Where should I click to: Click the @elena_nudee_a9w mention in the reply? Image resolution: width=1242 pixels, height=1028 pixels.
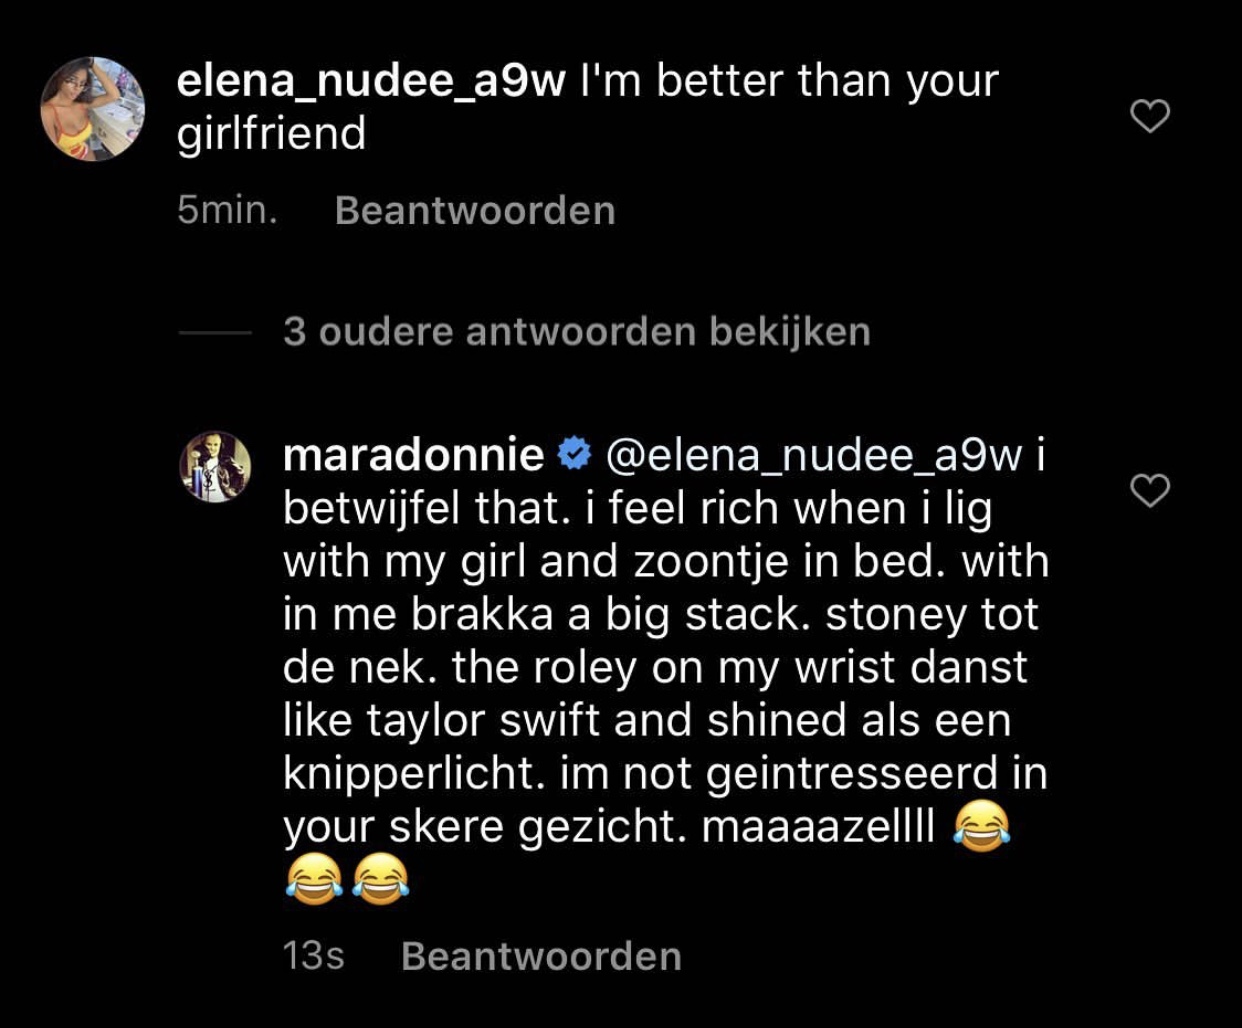click(x=814, y=455)
